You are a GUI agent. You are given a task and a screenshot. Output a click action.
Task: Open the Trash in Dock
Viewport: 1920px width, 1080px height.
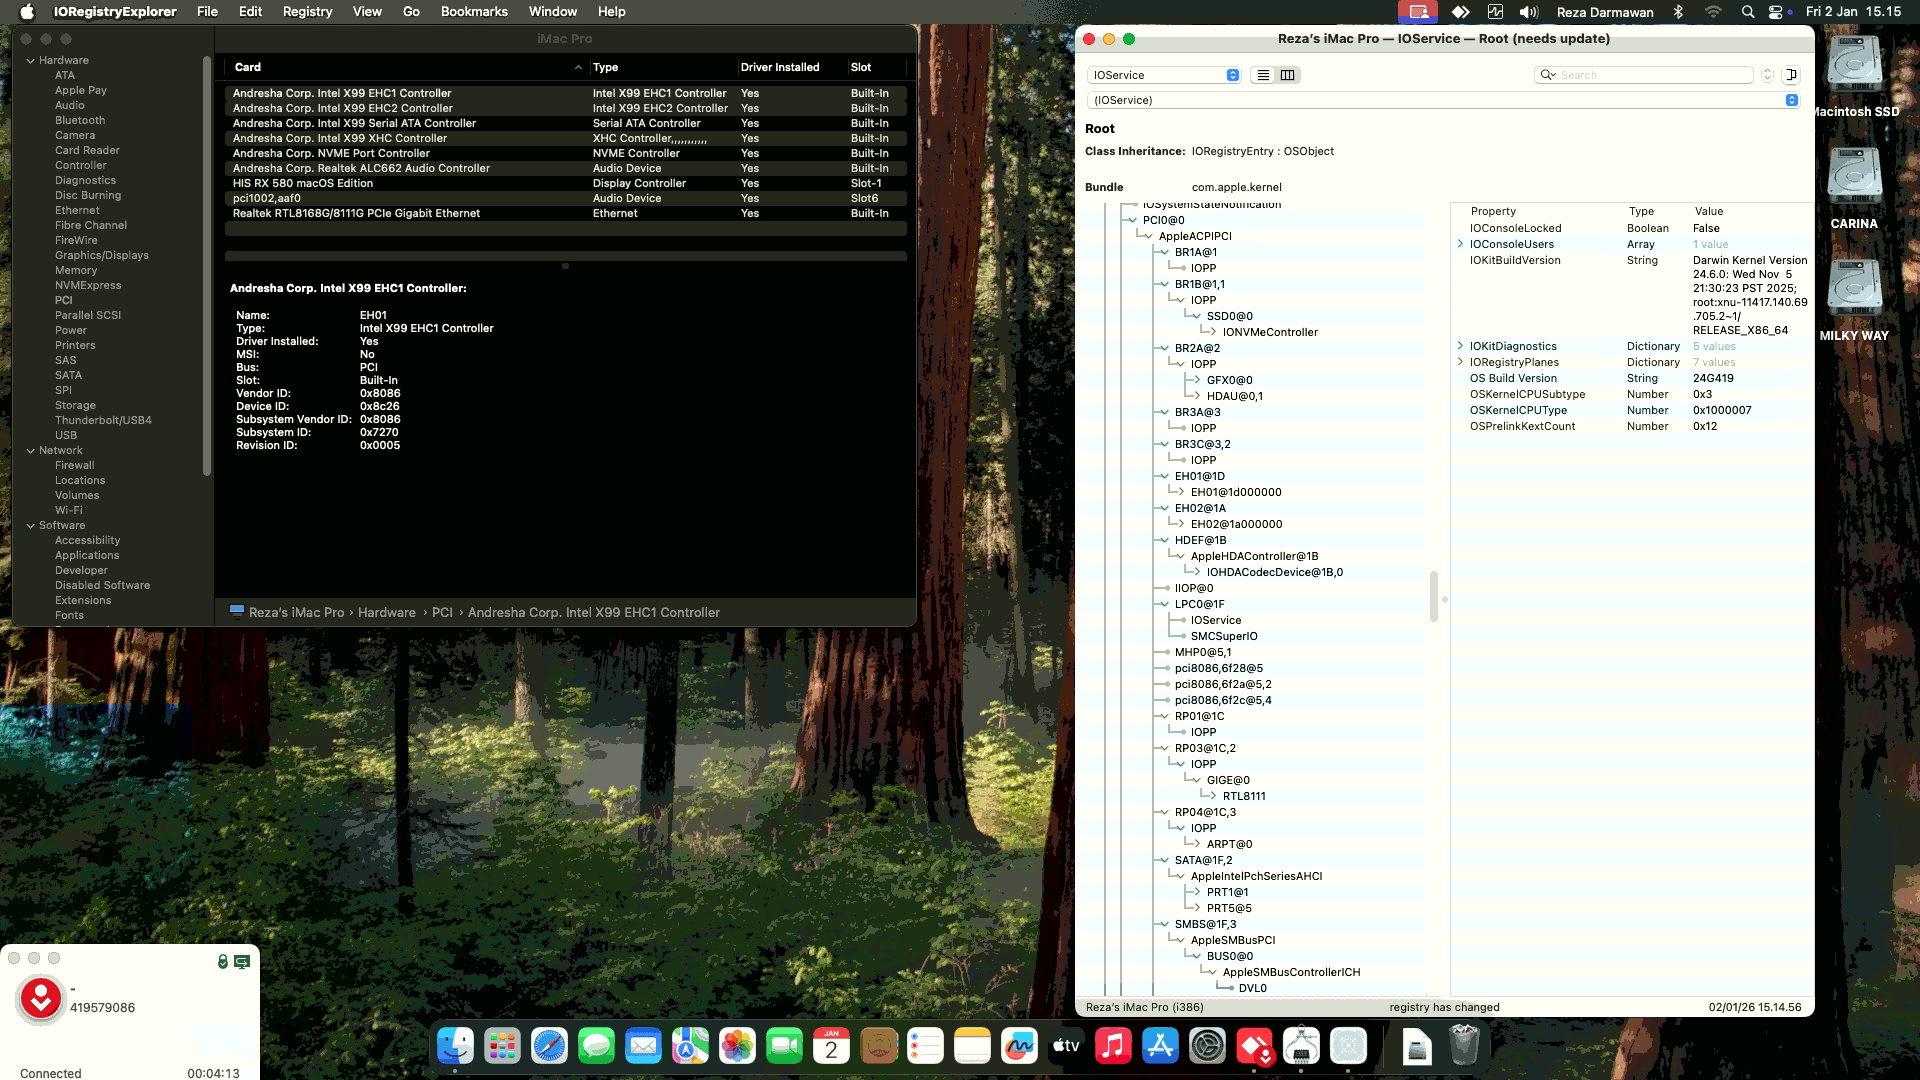[1464, 1047]
